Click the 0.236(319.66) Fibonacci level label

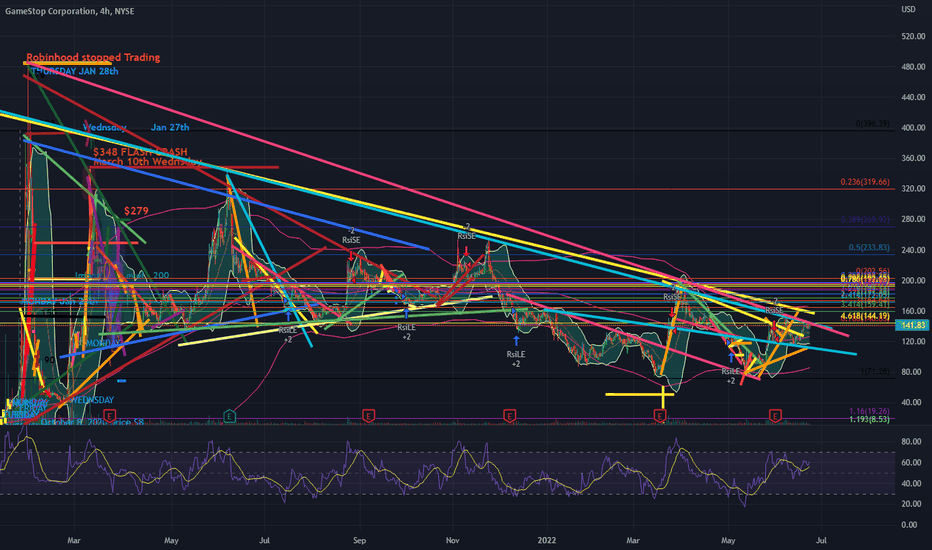[865, 182]
